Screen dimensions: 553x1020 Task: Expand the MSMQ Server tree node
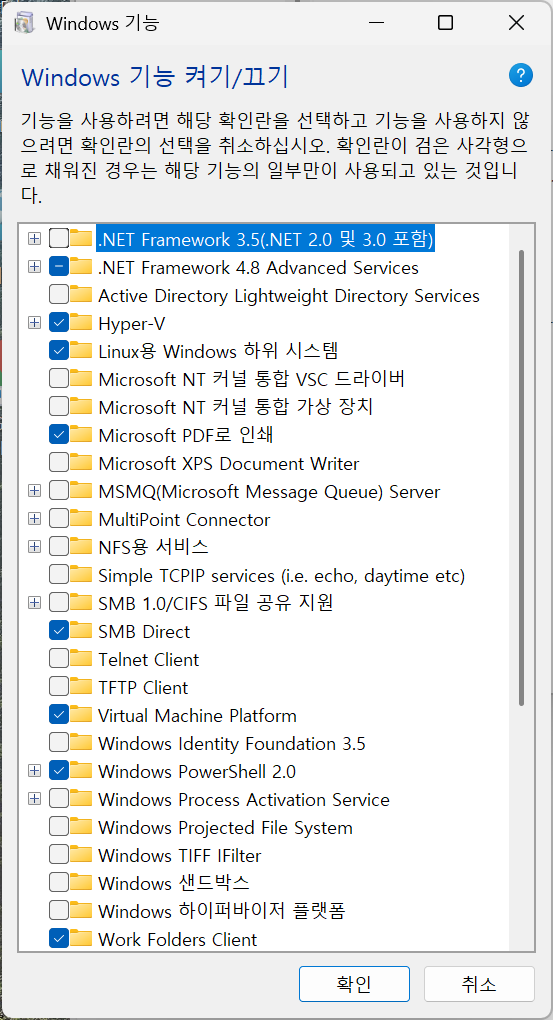(34, 491)
